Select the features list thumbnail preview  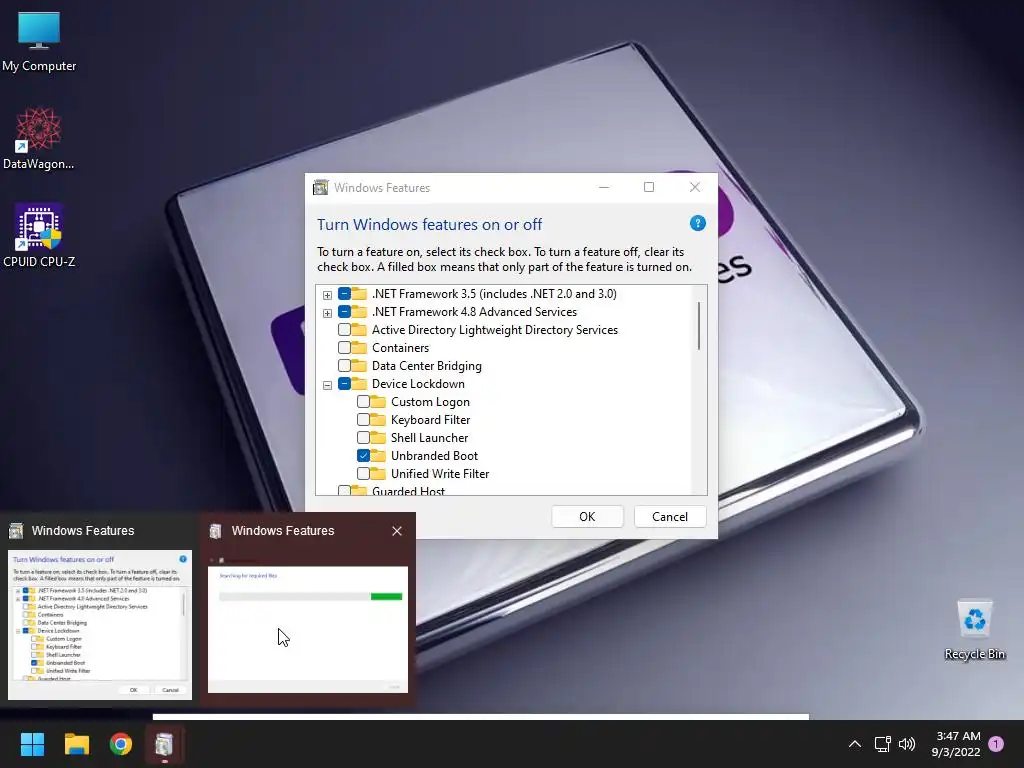pyautogui.click(x=100, y=624)
